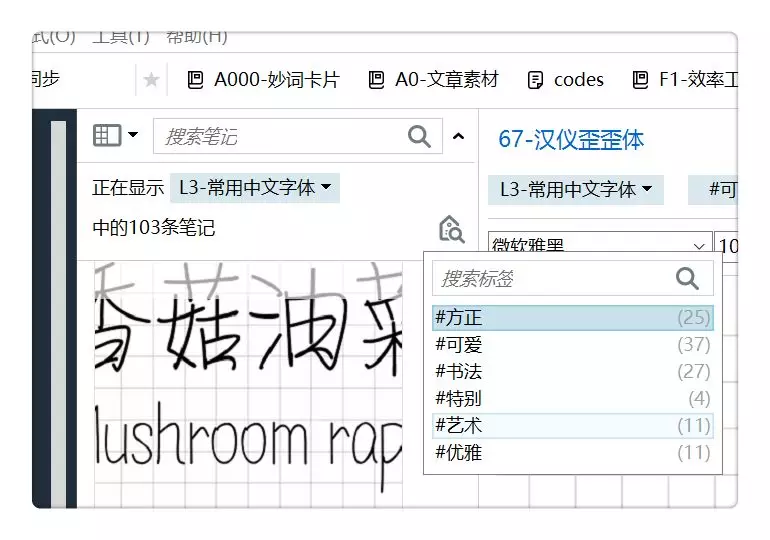
Task: Click the 搜索标签 tag search field
Action: tap(573, 278)
